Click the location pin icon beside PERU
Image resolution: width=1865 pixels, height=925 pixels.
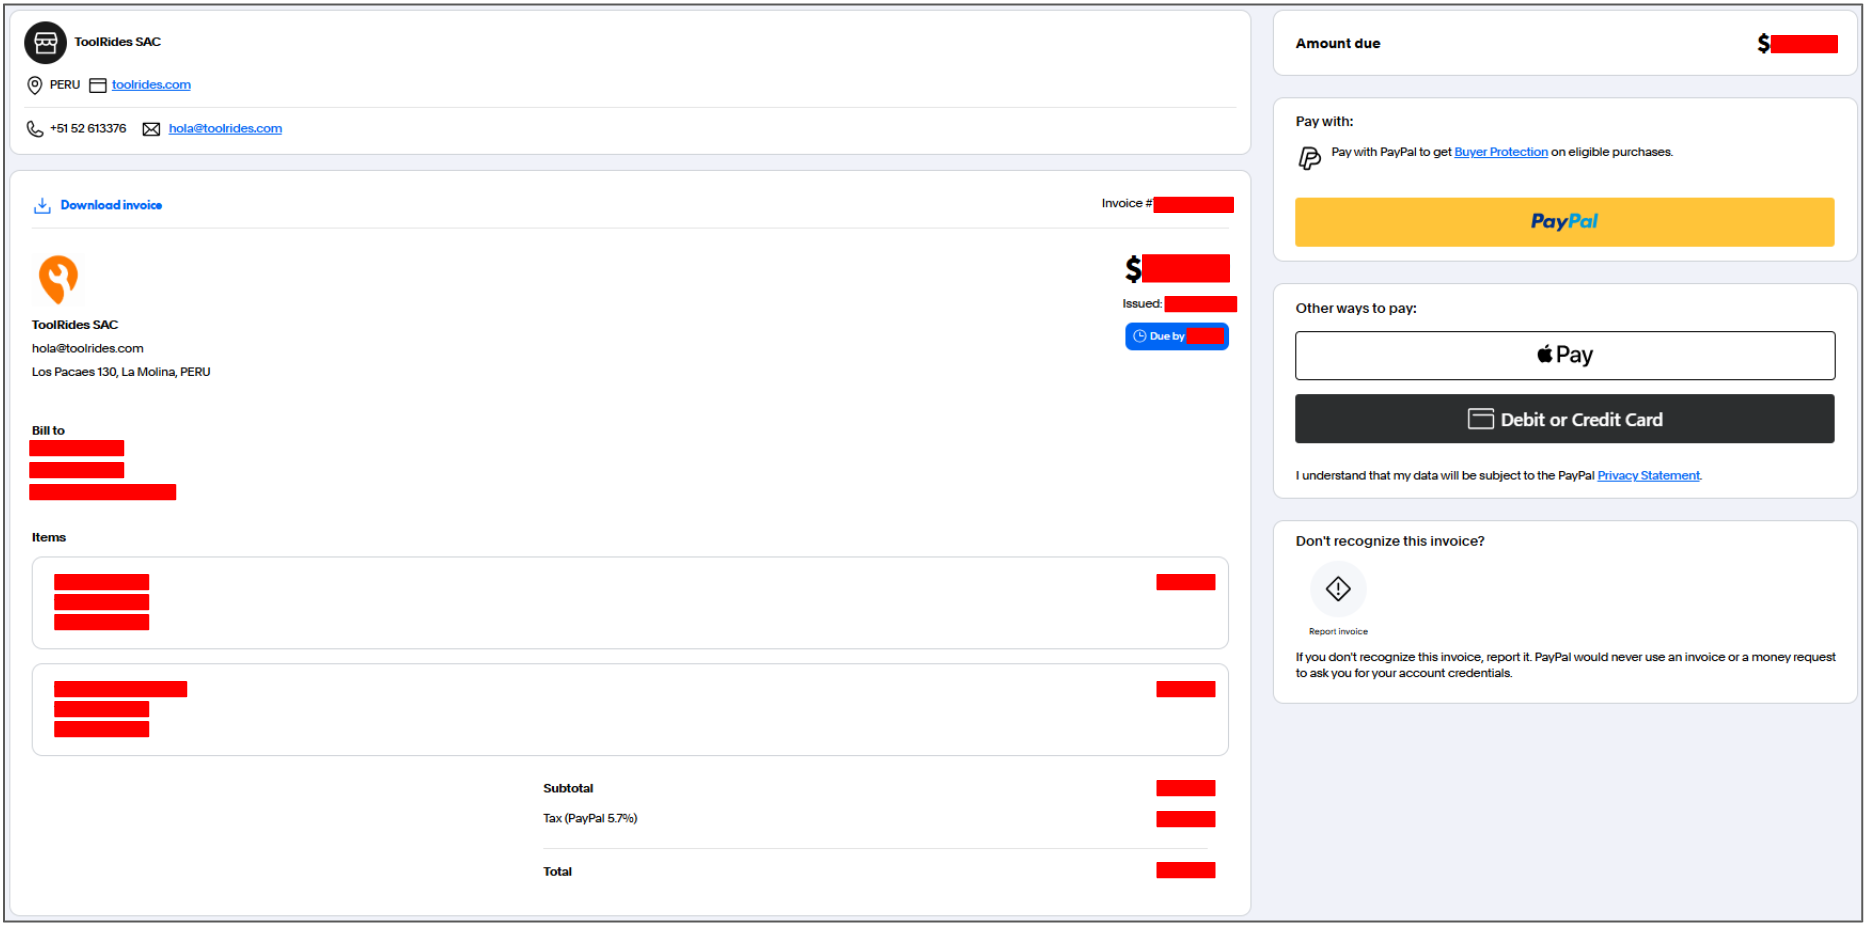coord(35,85)
